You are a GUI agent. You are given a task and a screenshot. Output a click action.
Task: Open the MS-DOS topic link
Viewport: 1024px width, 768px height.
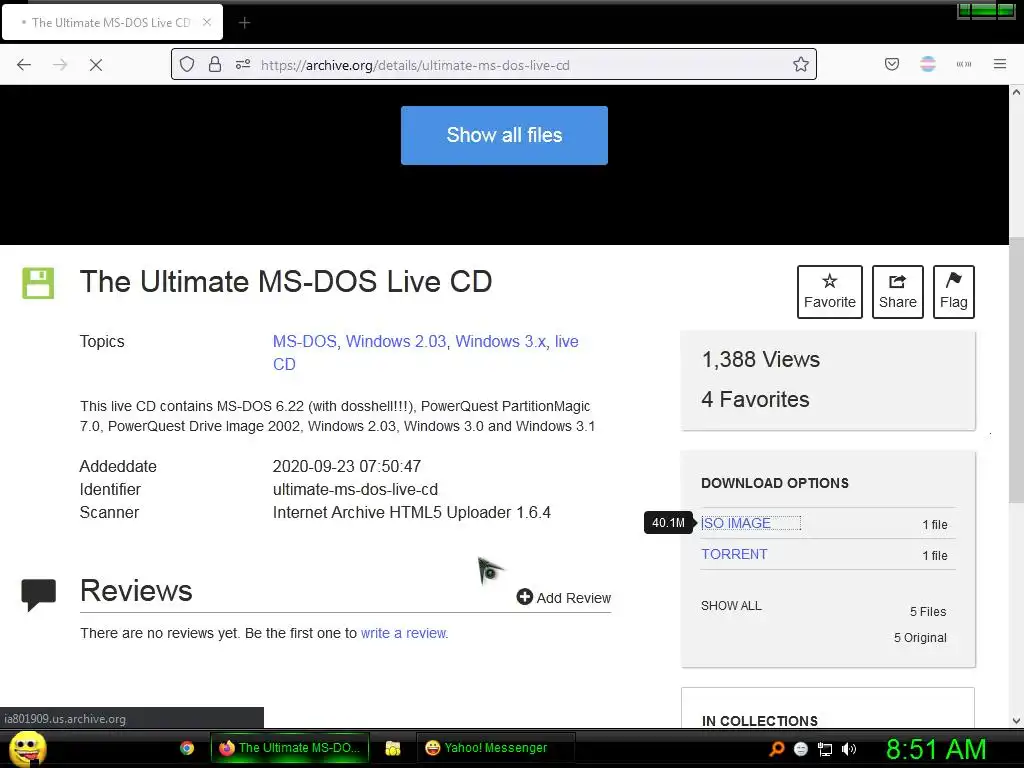pyautogui.click(x=304, y=342)
